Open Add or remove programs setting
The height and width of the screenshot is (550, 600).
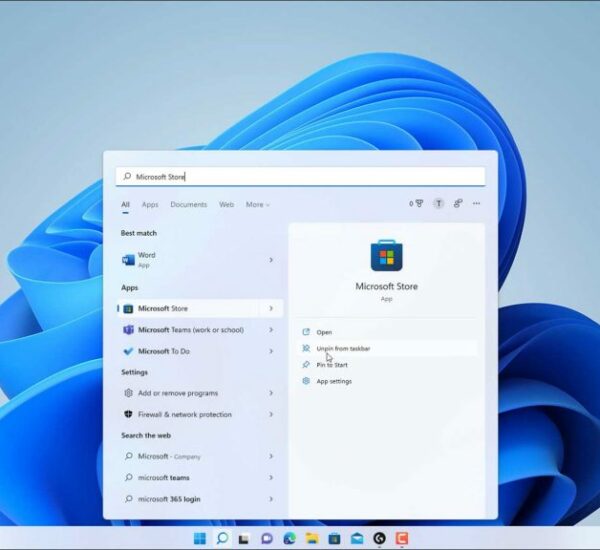pos(201,393)
